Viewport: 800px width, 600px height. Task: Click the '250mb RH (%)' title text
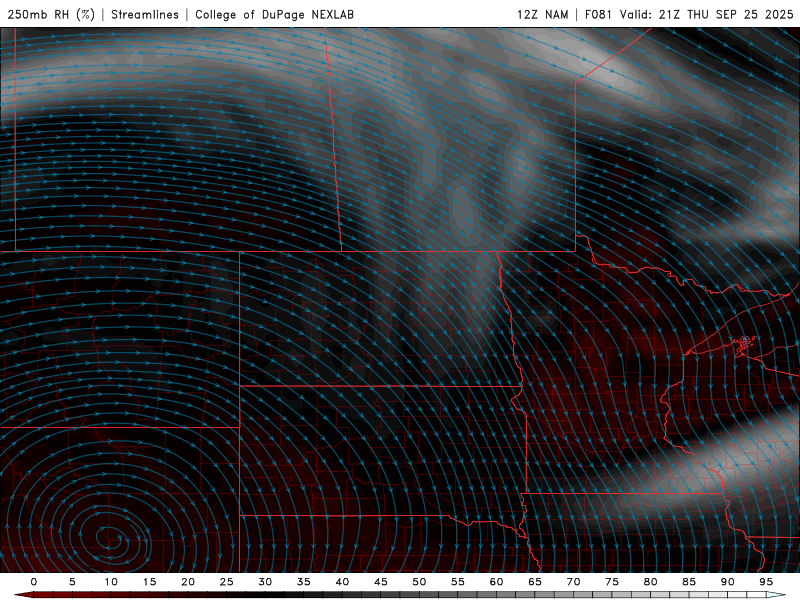(x=51, y=14)
